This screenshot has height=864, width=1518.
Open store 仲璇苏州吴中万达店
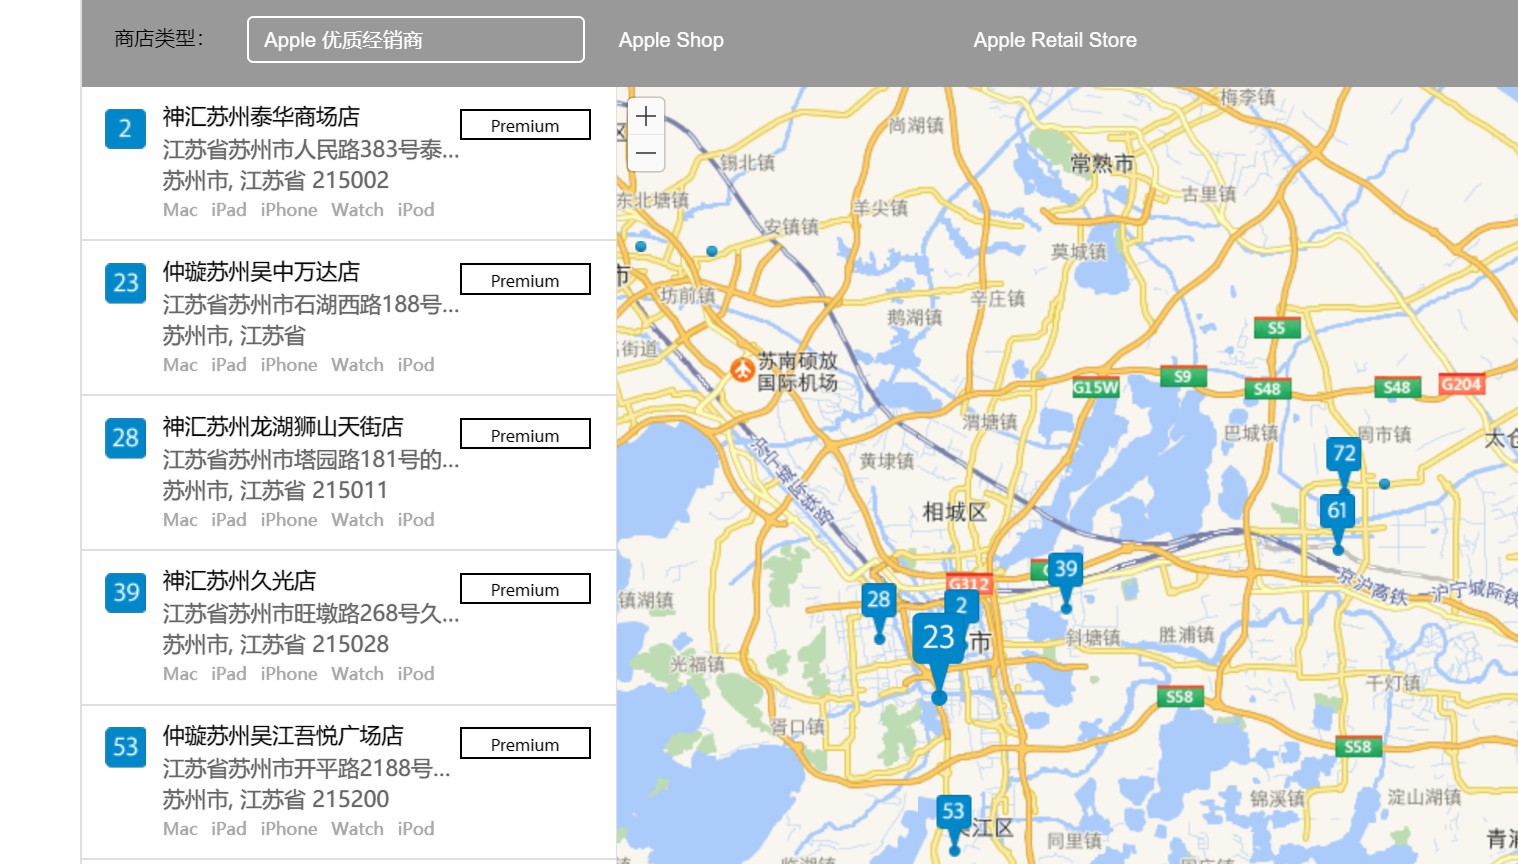tap(261, 272)
